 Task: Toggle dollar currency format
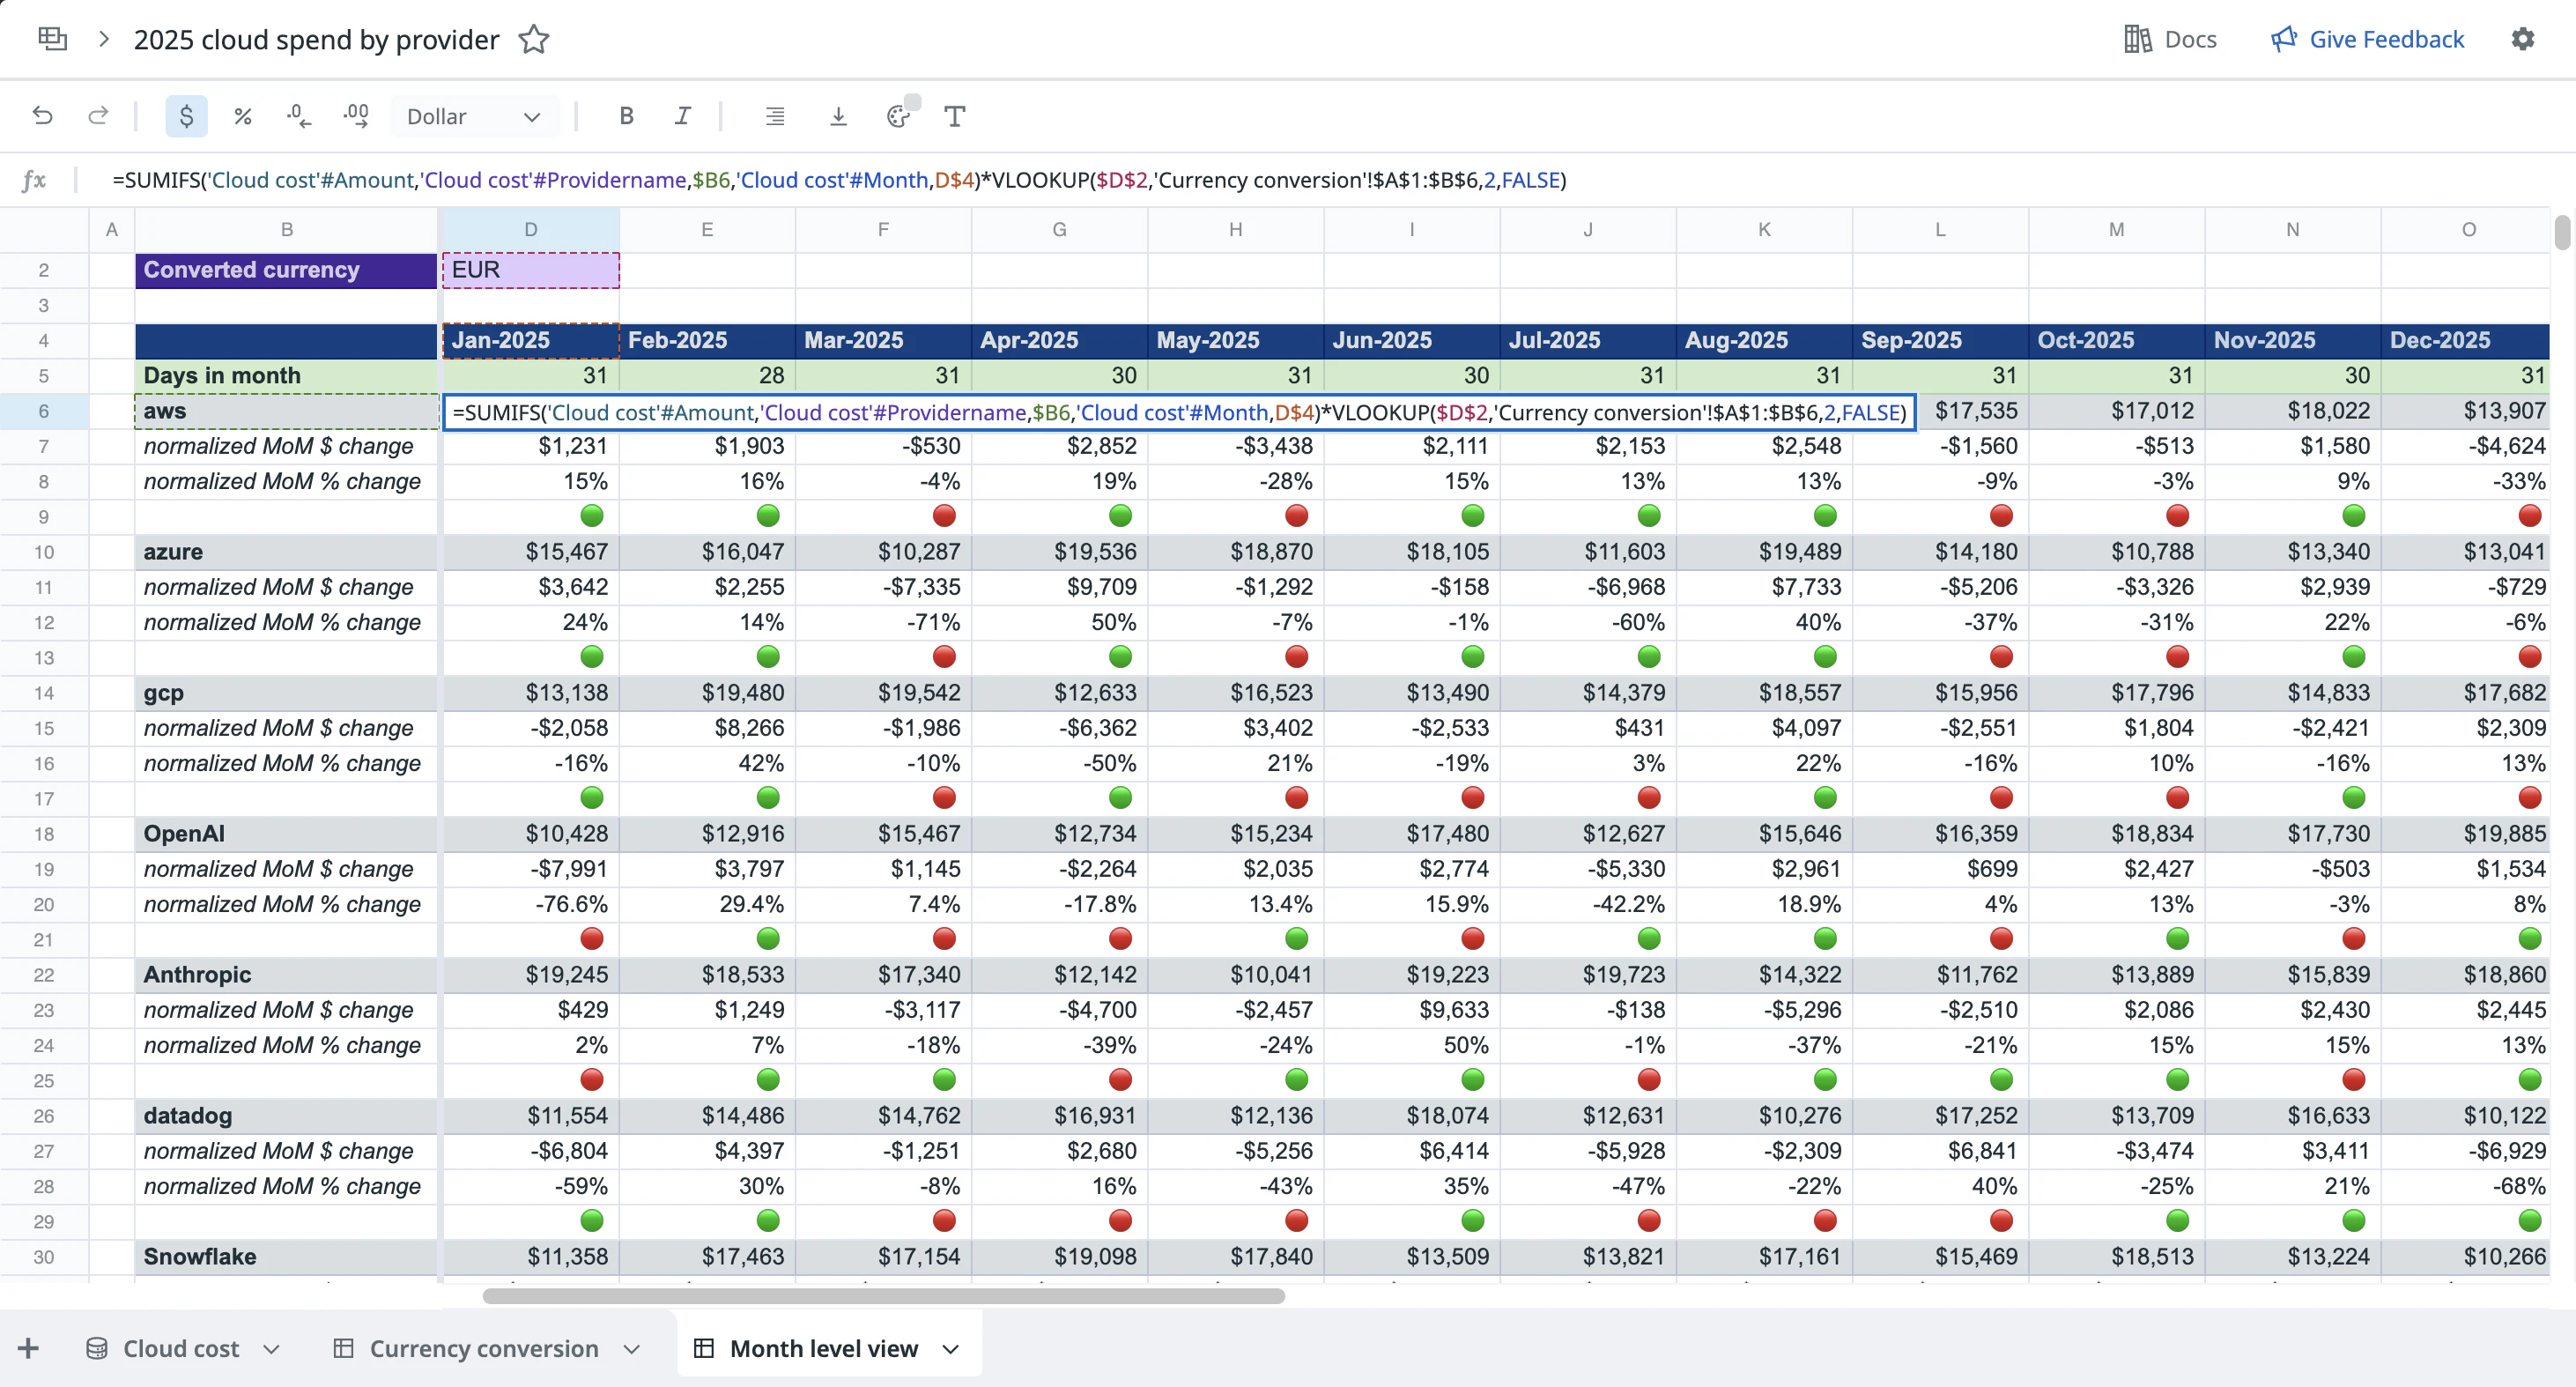point(186,116)
